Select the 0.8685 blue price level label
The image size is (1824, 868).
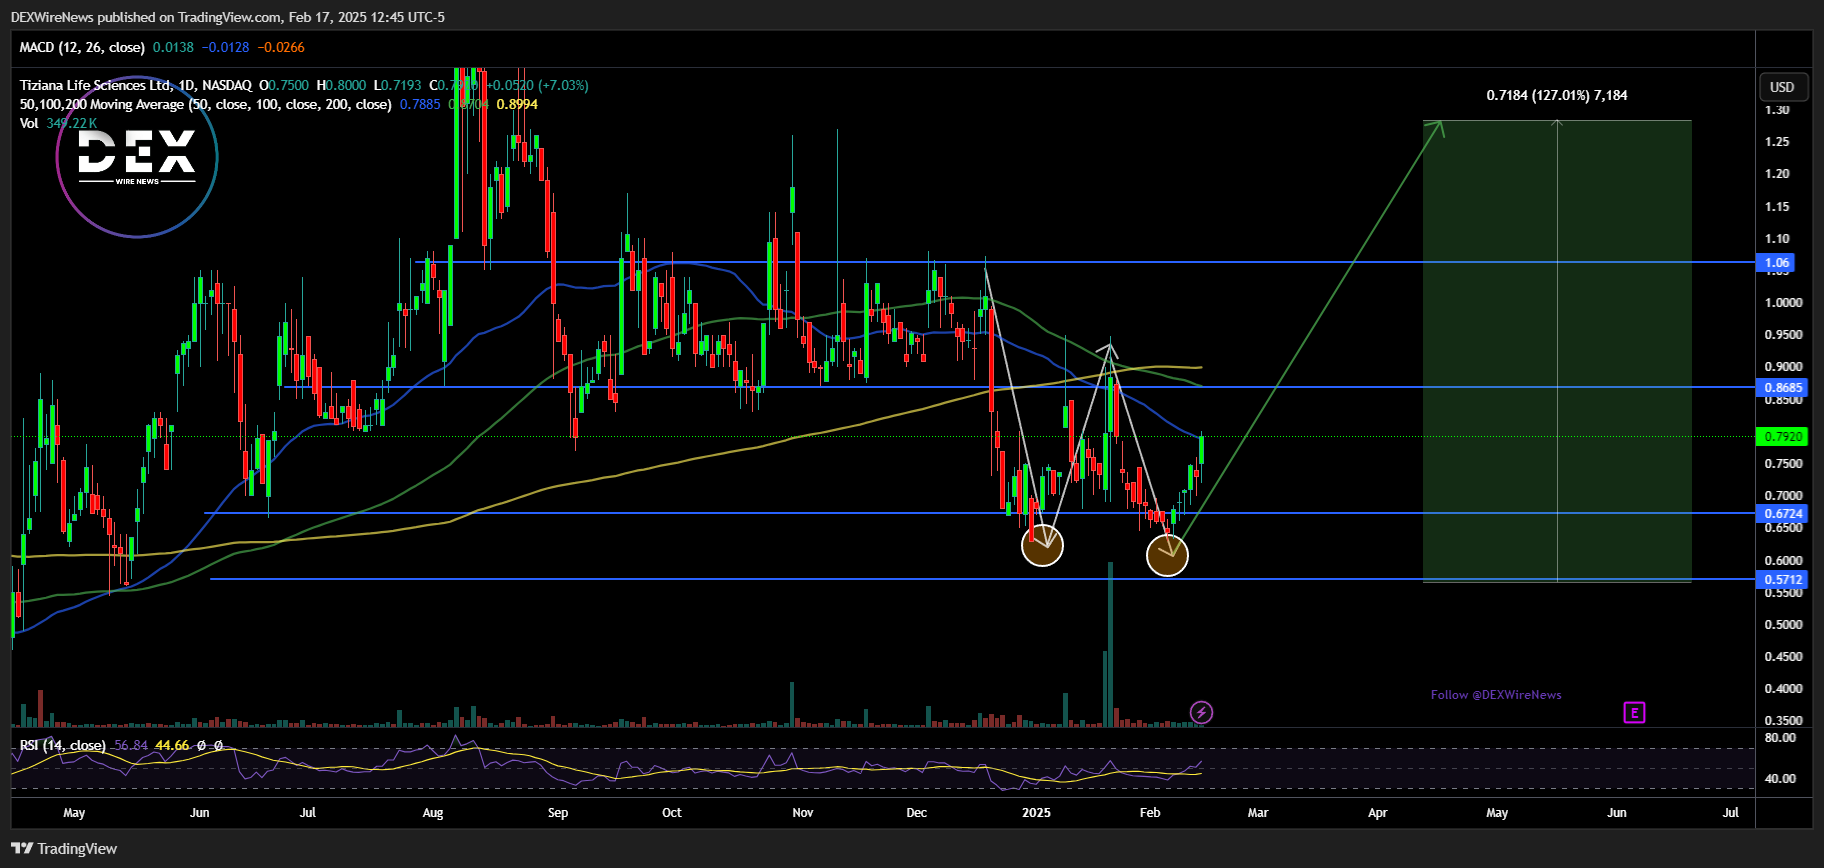coord(1782,388)
